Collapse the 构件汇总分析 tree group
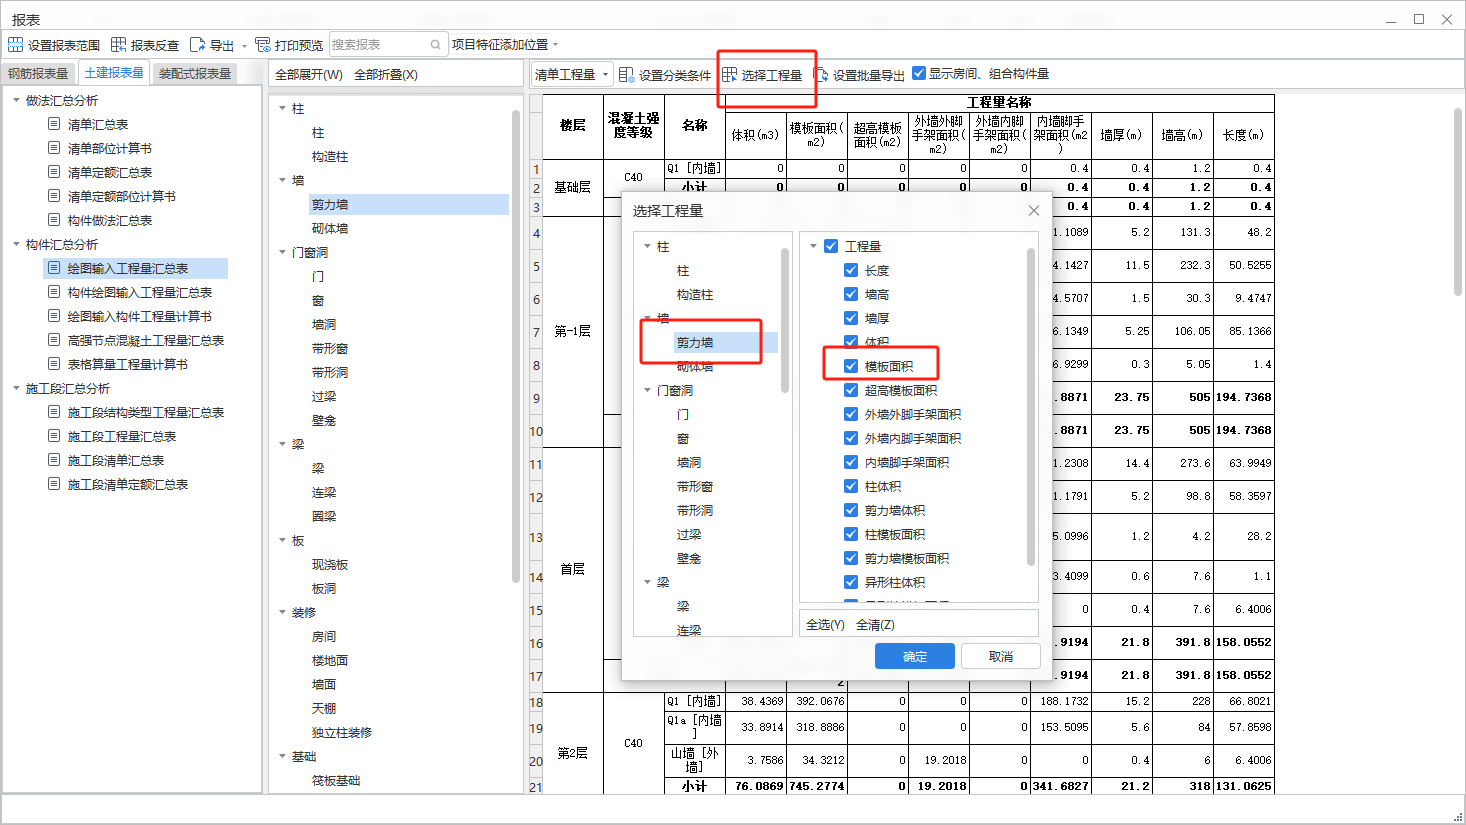The image size is (1466, 825). [16, 244]
